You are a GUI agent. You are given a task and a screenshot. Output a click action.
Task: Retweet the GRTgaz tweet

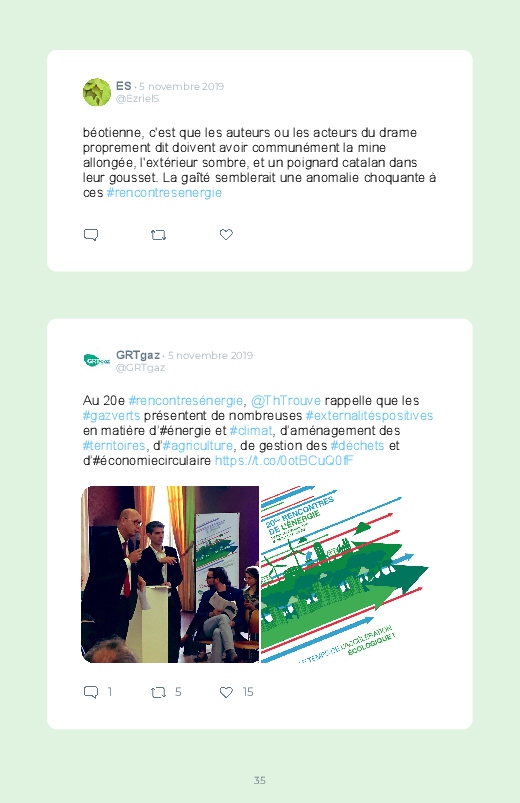158,693
